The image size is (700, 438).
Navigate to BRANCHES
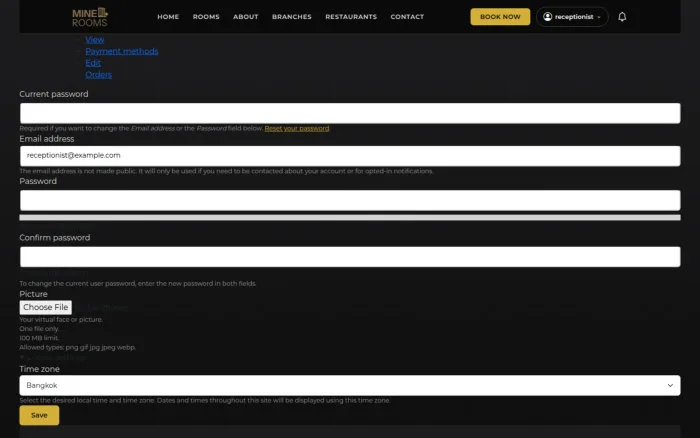(292, 17)
